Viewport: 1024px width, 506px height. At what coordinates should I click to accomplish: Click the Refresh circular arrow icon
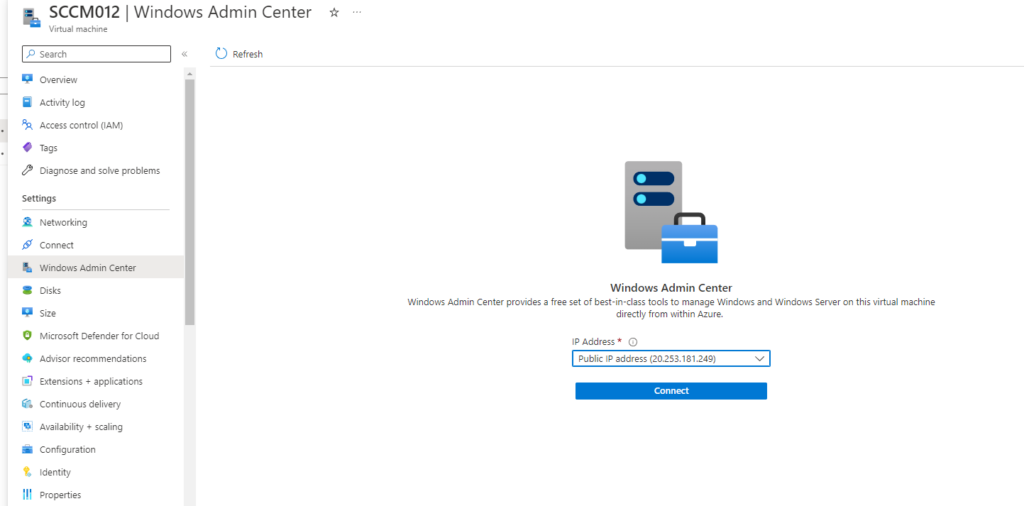coord(221,54)
